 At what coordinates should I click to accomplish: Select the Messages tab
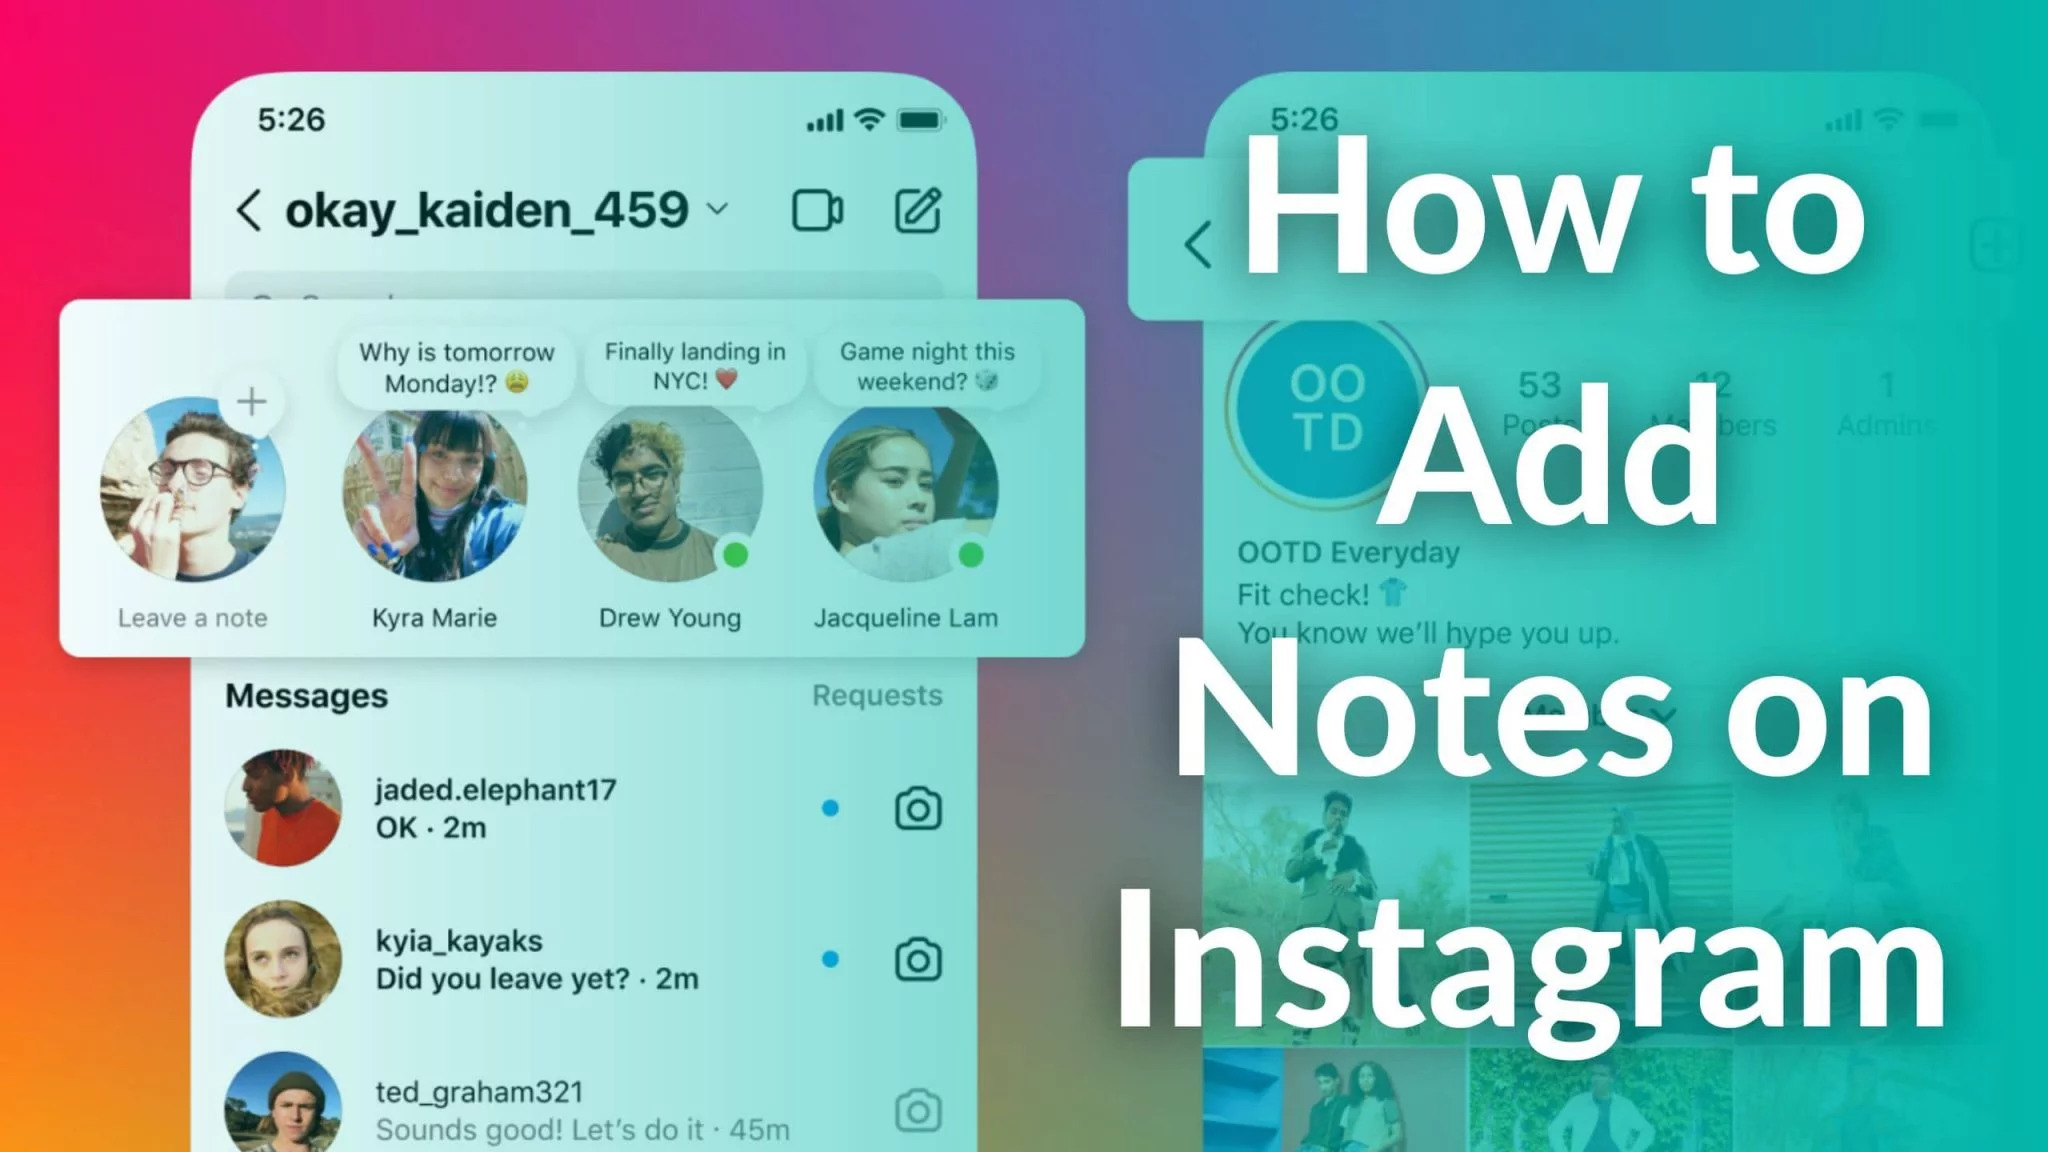point(307,693)
